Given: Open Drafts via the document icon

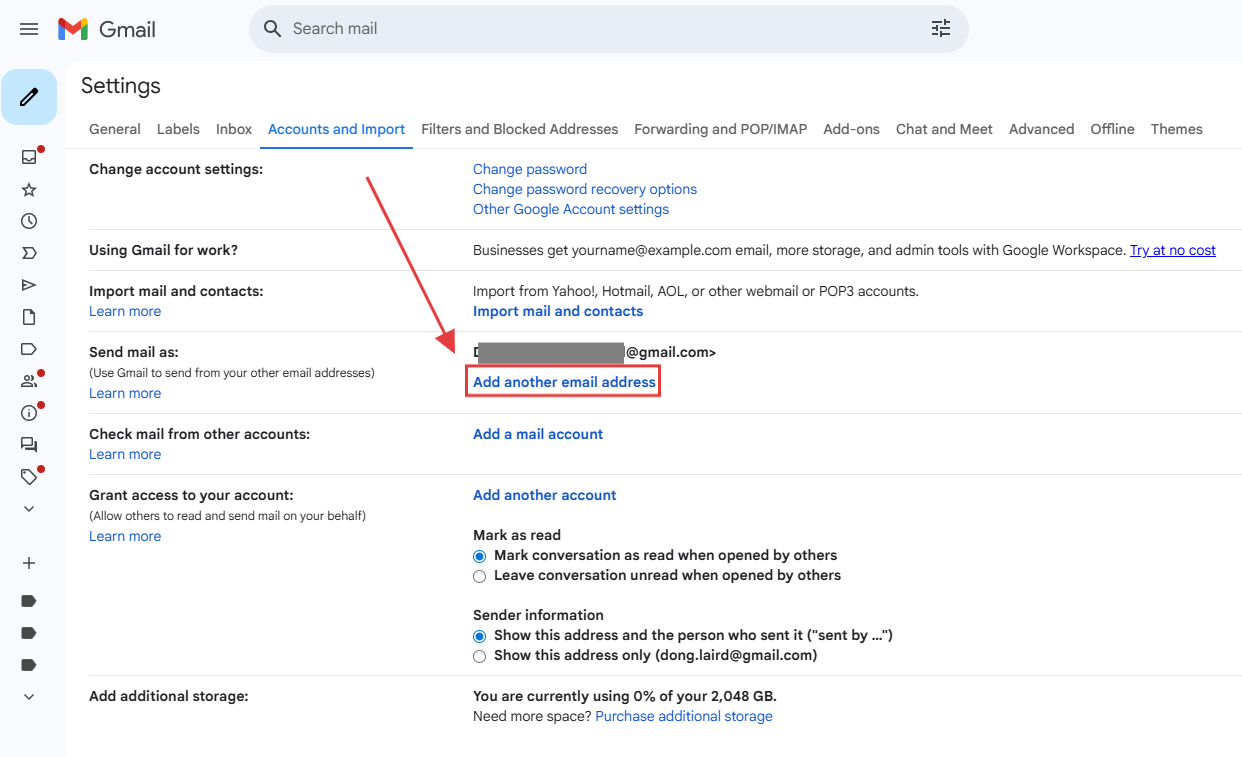Looking at the screenshot, I should click(x=29, y=317).
